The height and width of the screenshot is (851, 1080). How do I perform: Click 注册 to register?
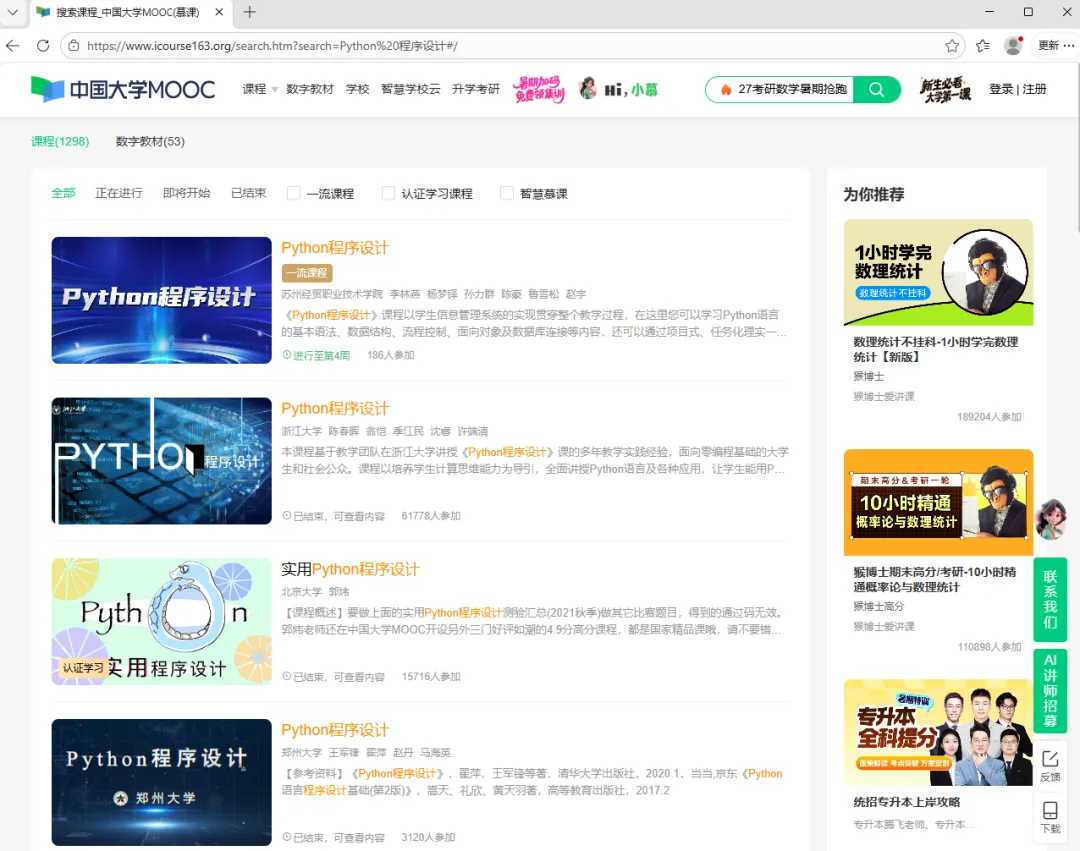tap(1035, 90)
